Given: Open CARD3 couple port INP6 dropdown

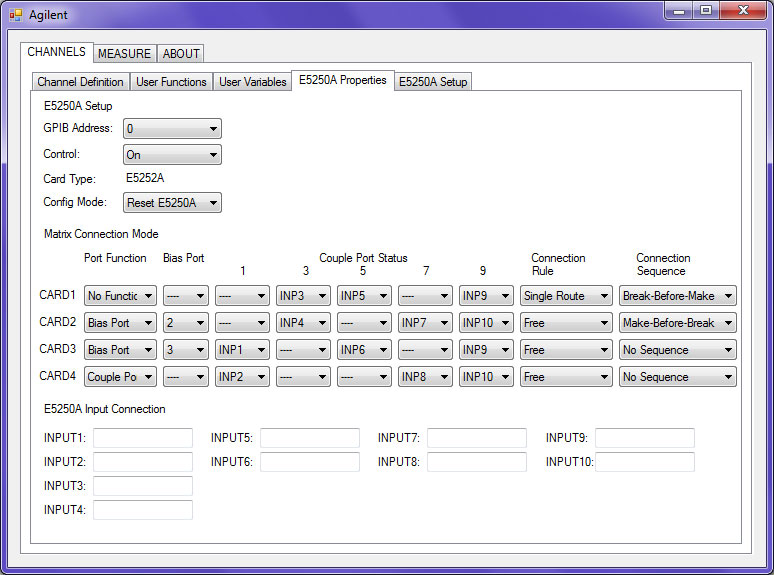Looking at the screenshot, I should tap(364, 350).
